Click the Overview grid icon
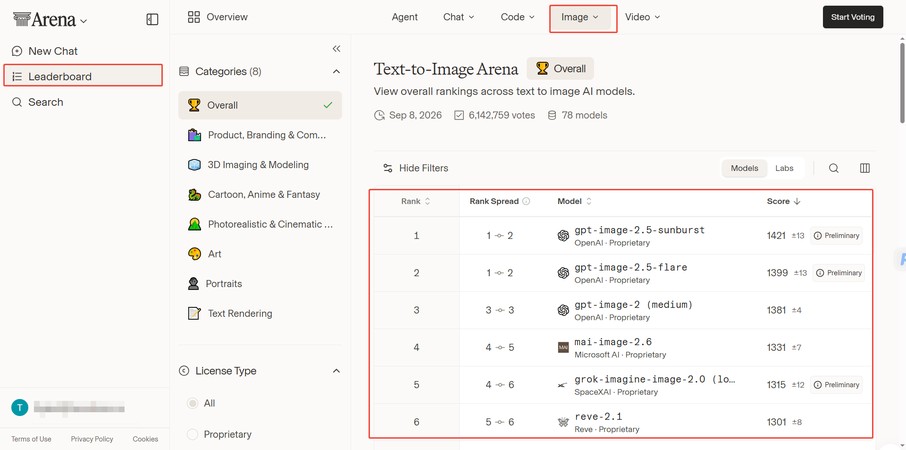 (x=194, y=17)
